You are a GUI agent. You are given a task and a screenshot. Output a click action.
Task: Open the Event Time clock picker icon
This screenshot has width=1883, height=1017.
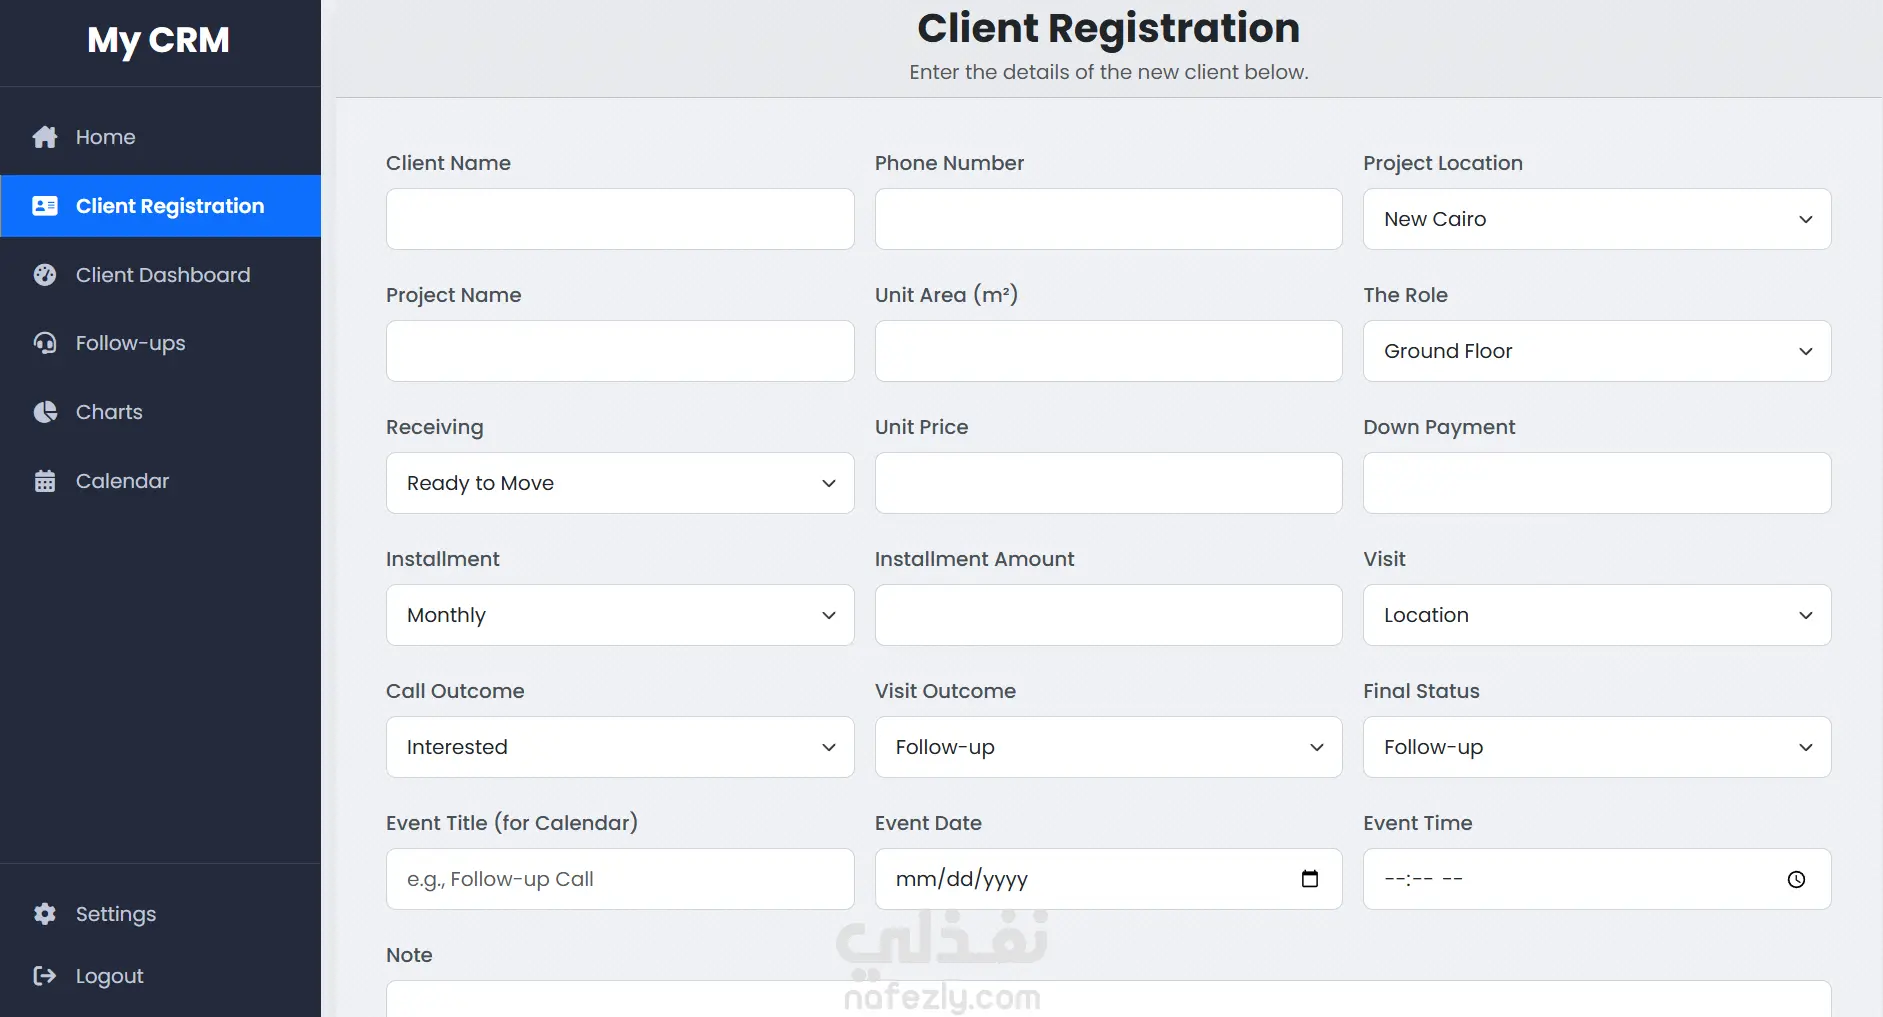coord(1797,879)
